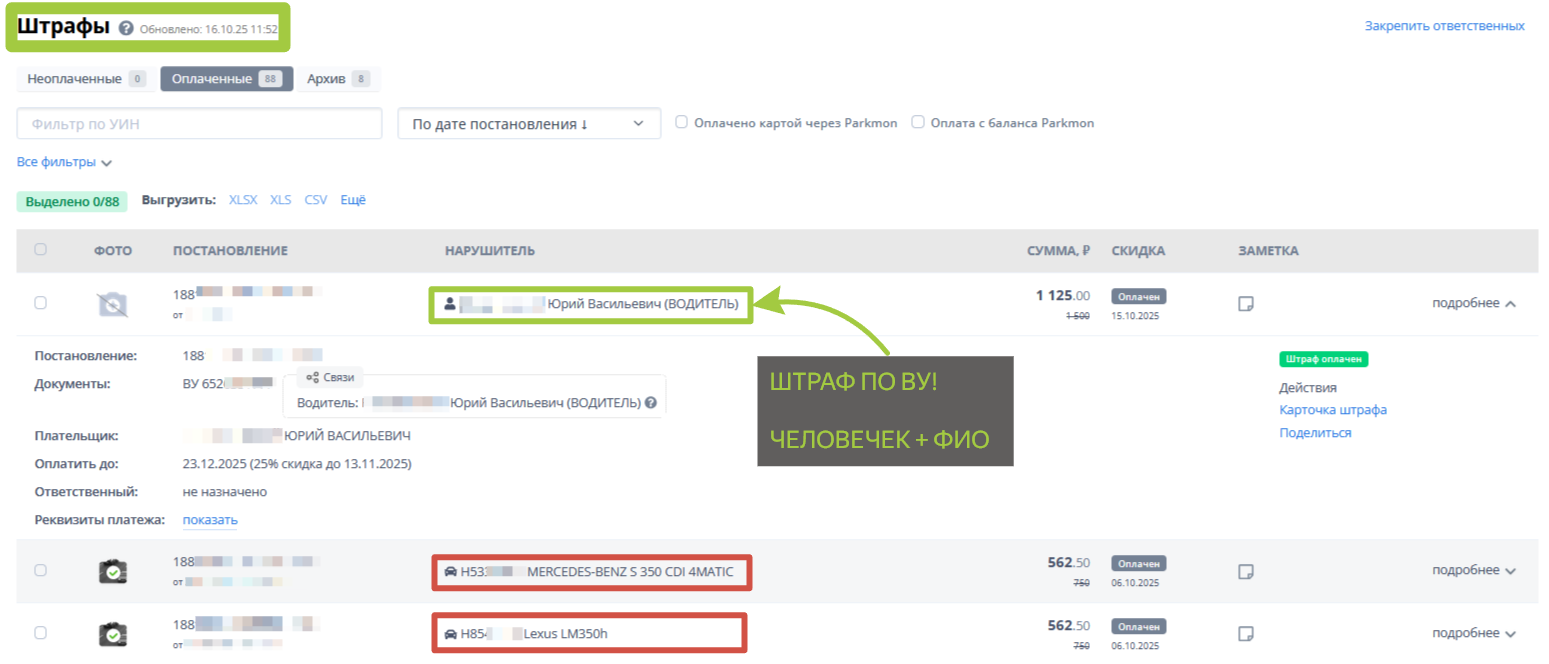Switch to the 'Неоплаченные' tab
The image size is (1549, 664).
[x=85, y=79]
